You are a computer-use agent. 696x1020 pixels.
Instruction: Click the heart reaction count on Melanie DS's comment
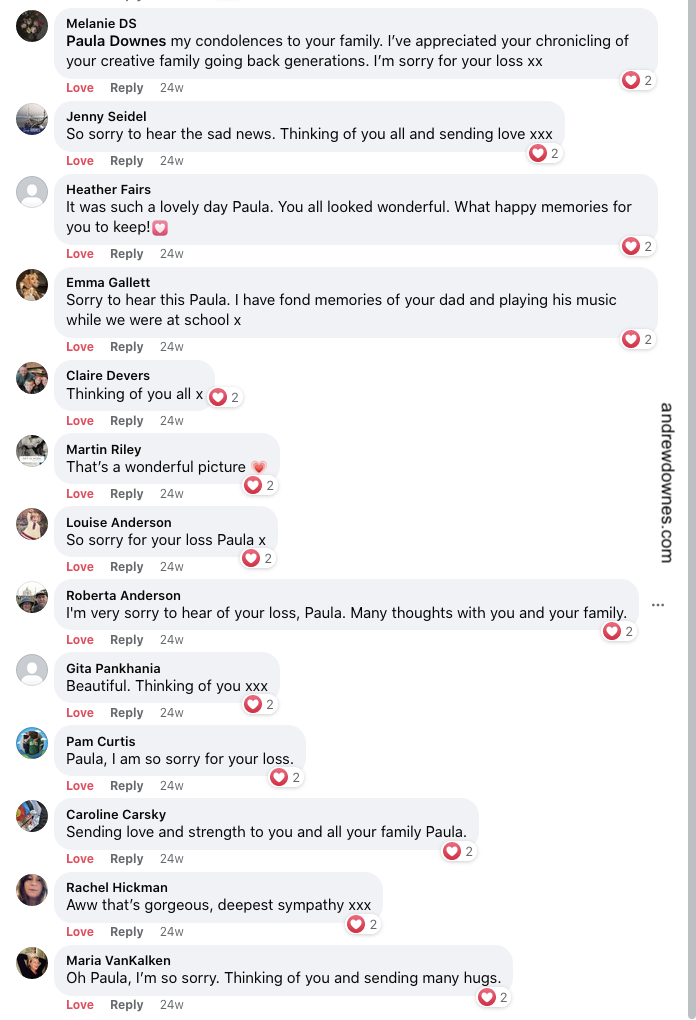click(637, 80)
